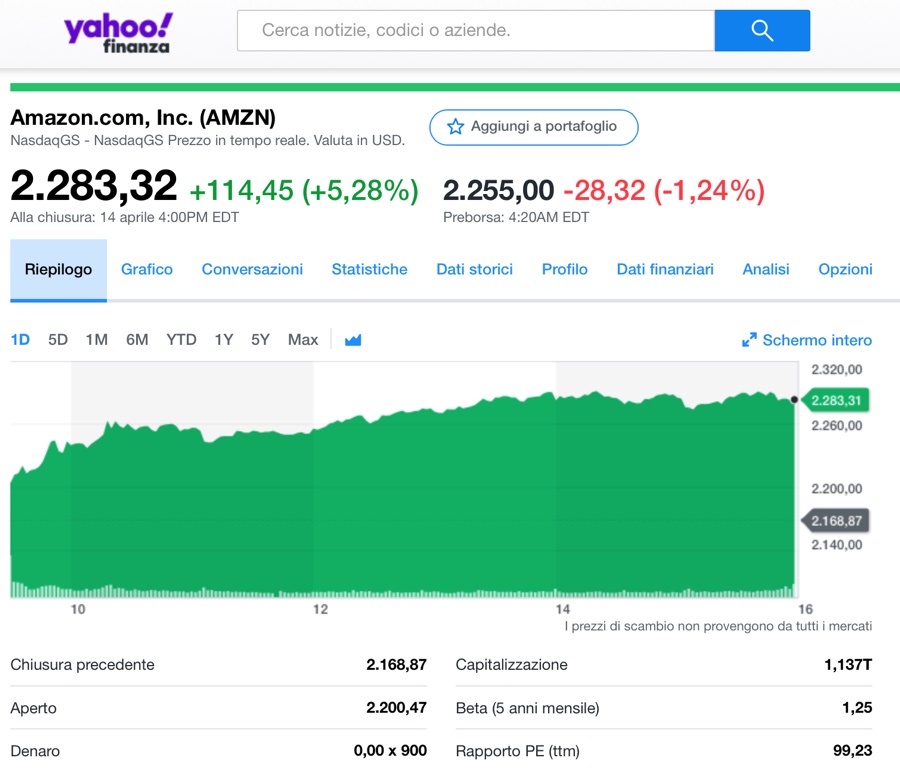Image resolution: width=900 pixels, height=769 pixels.
Task: Click the Beta value 1,25
Action: click(858, 708)
